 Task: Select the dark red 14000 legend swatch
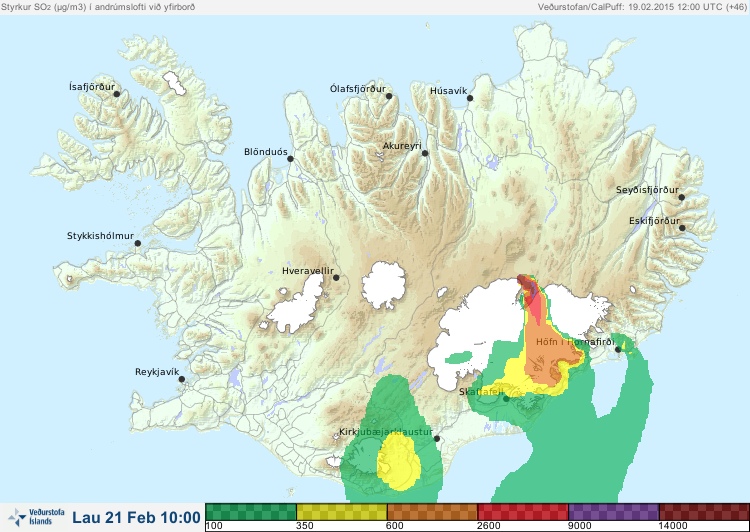click(704, 512)
